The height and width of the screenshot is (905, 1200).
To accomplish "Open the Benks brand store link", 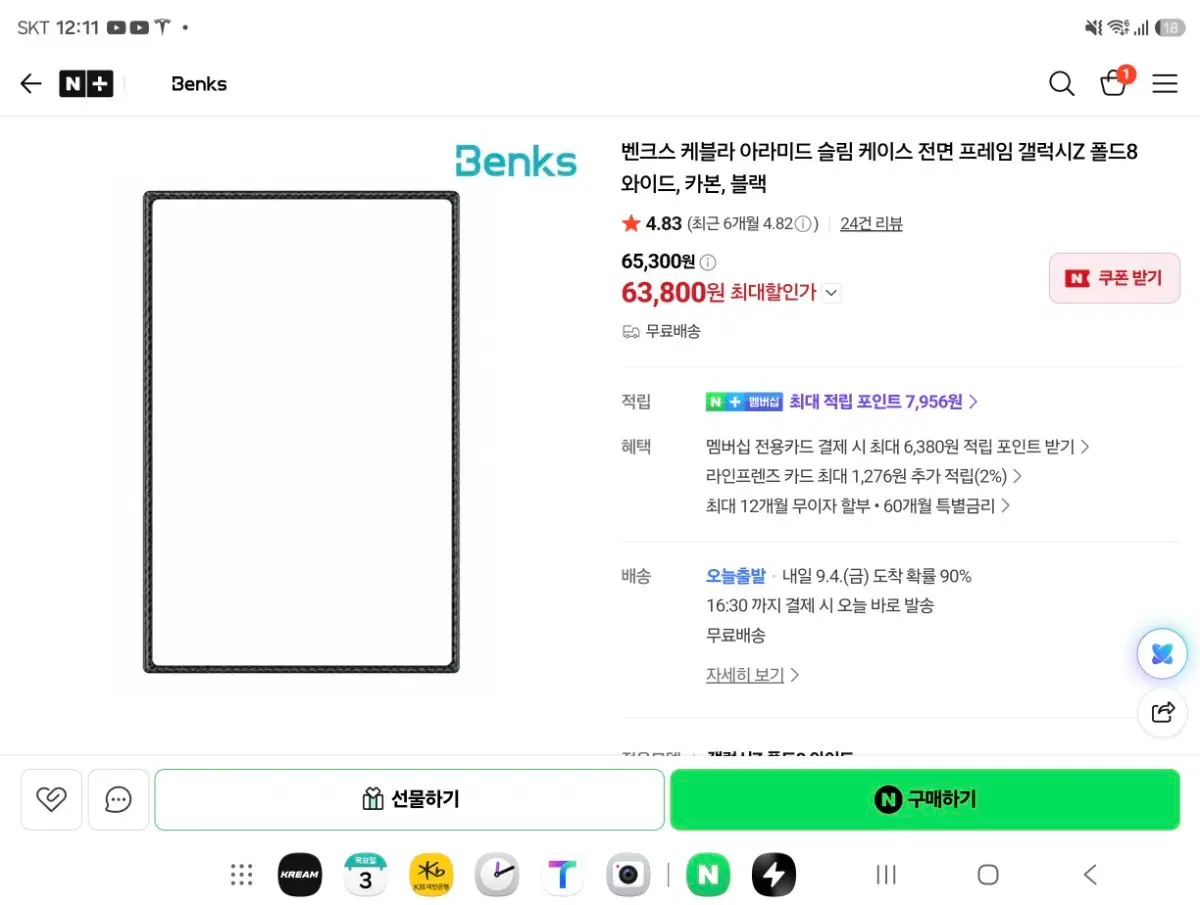I will [199, 84].
